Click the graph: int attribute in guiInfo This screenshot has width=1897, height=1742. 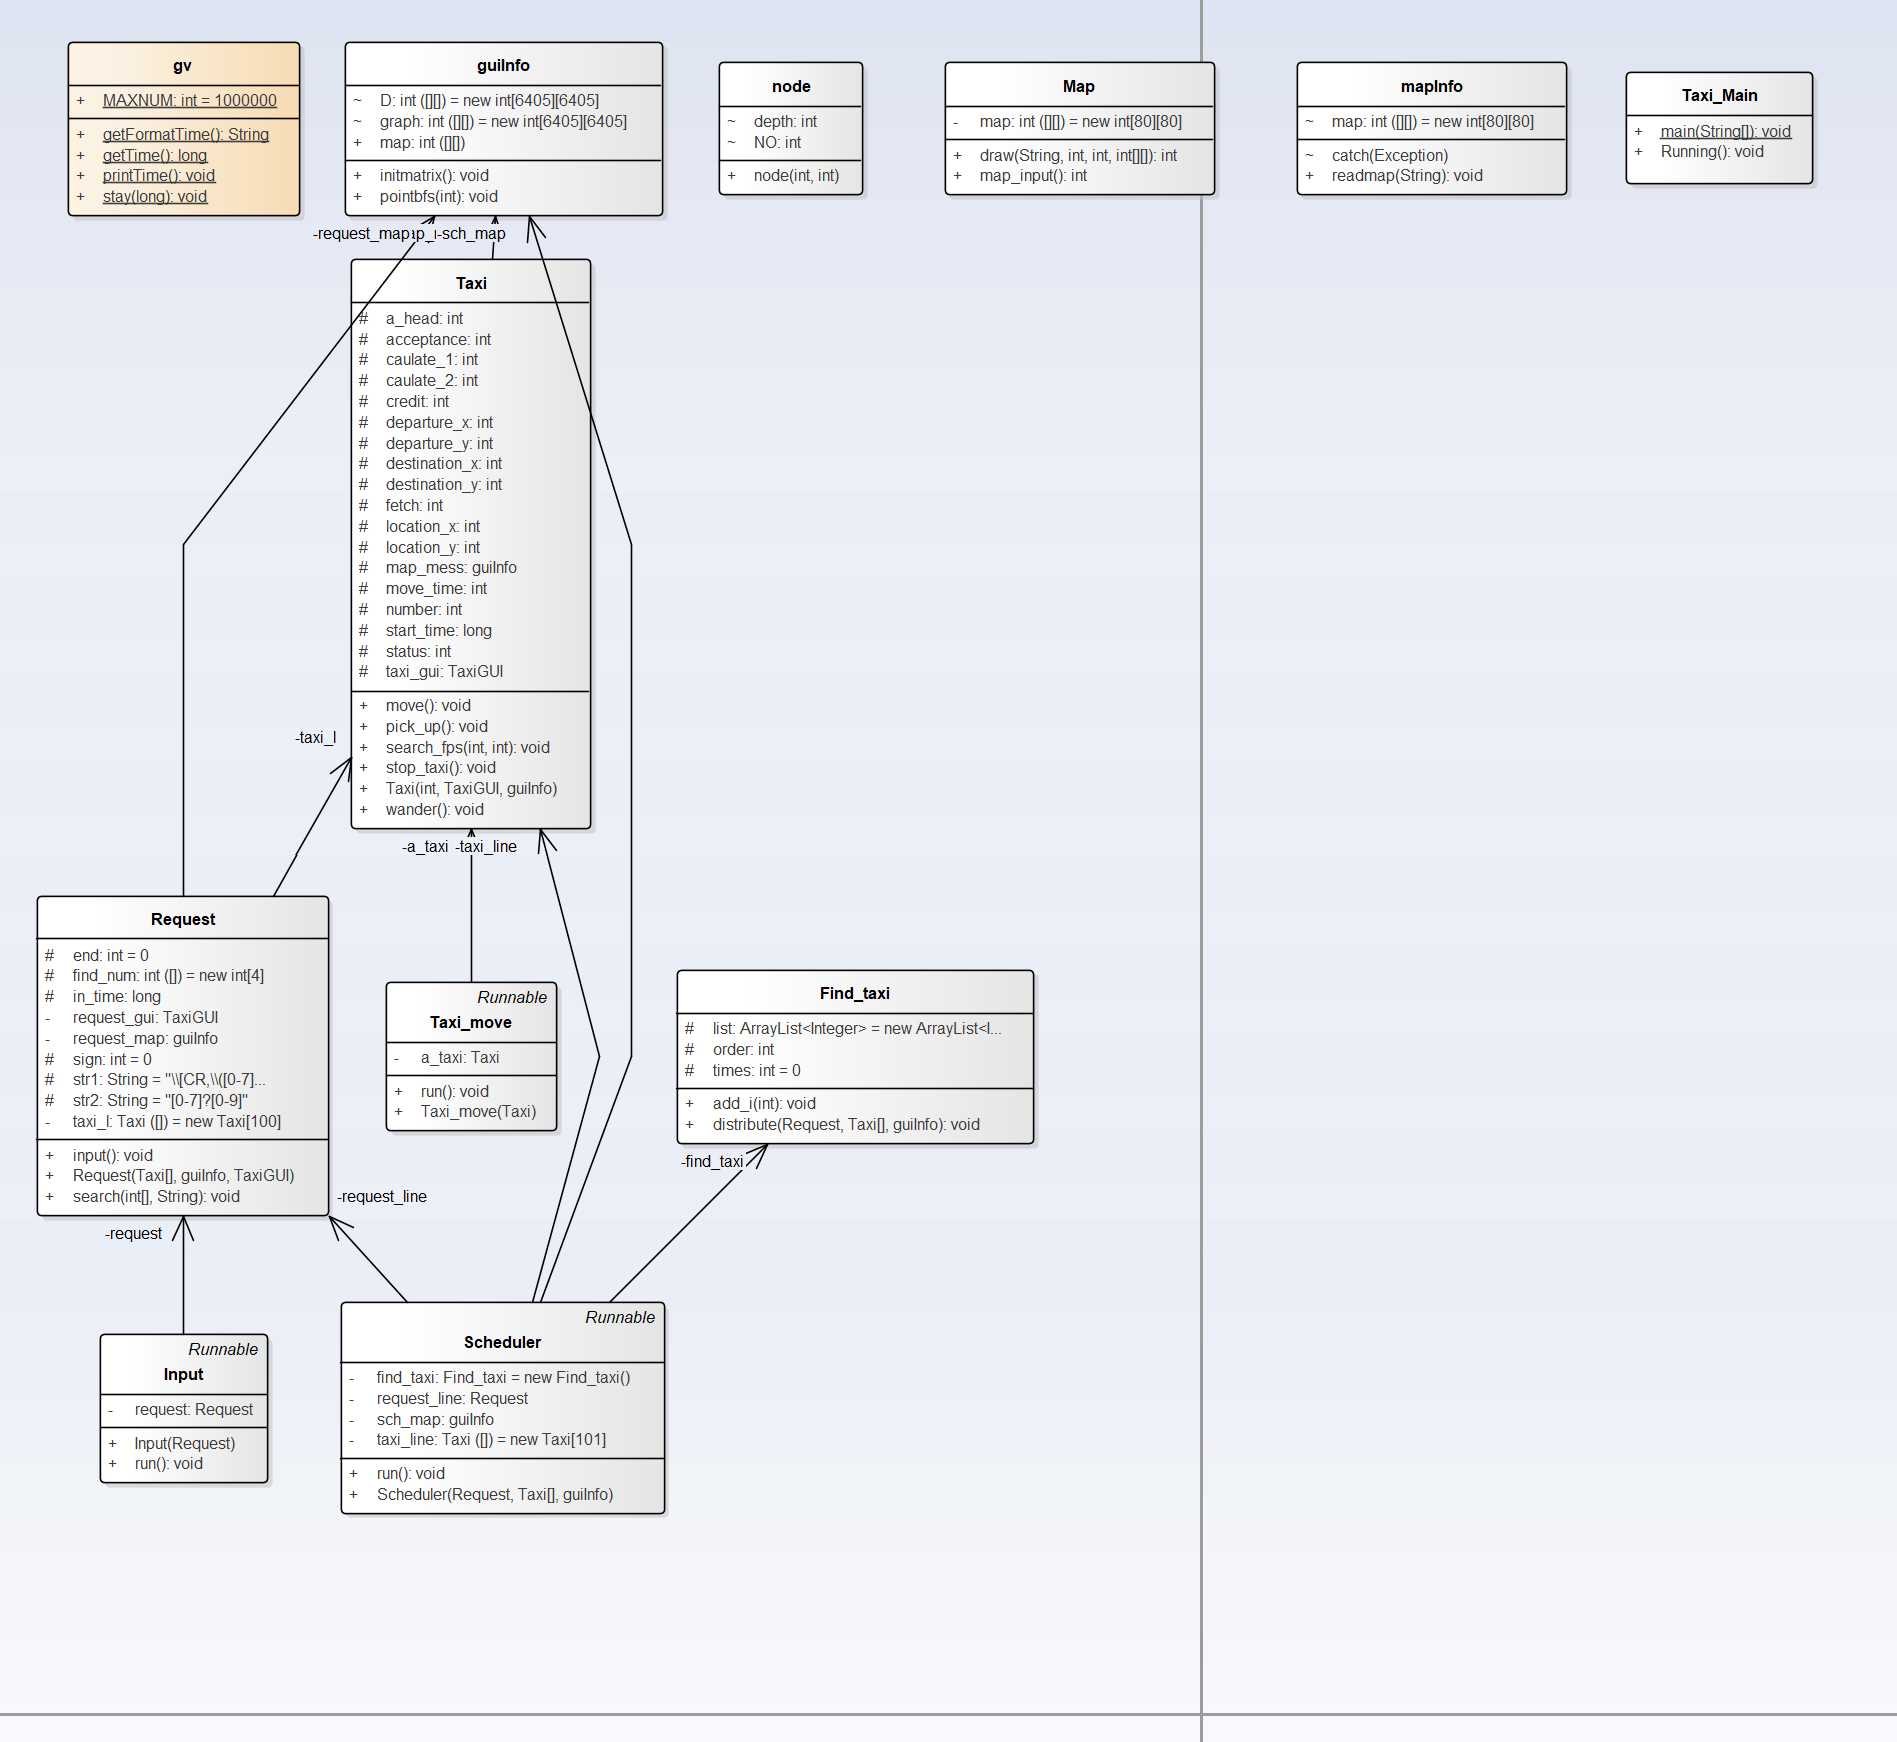point(503,121)
